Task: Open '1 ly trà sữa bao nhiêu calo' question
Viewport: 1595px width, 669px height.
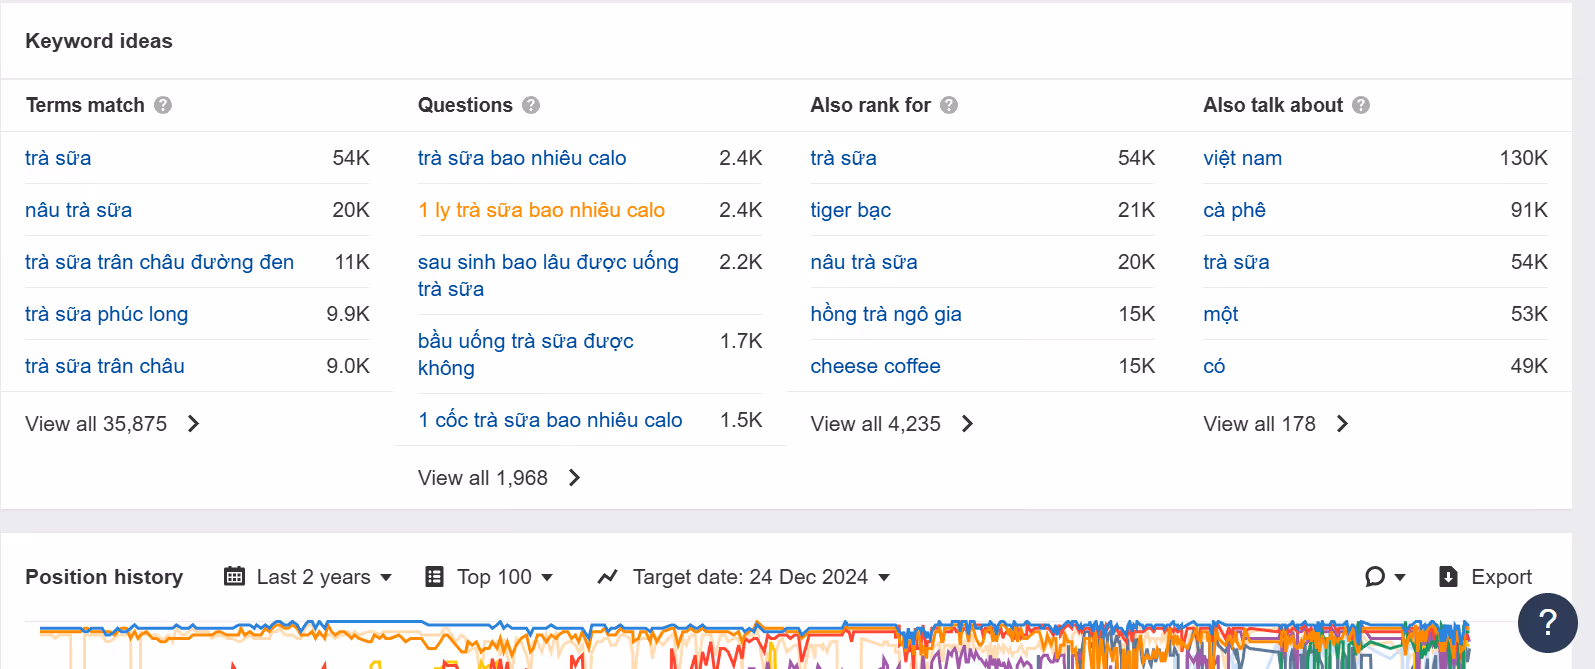Action: click(542, 210)
